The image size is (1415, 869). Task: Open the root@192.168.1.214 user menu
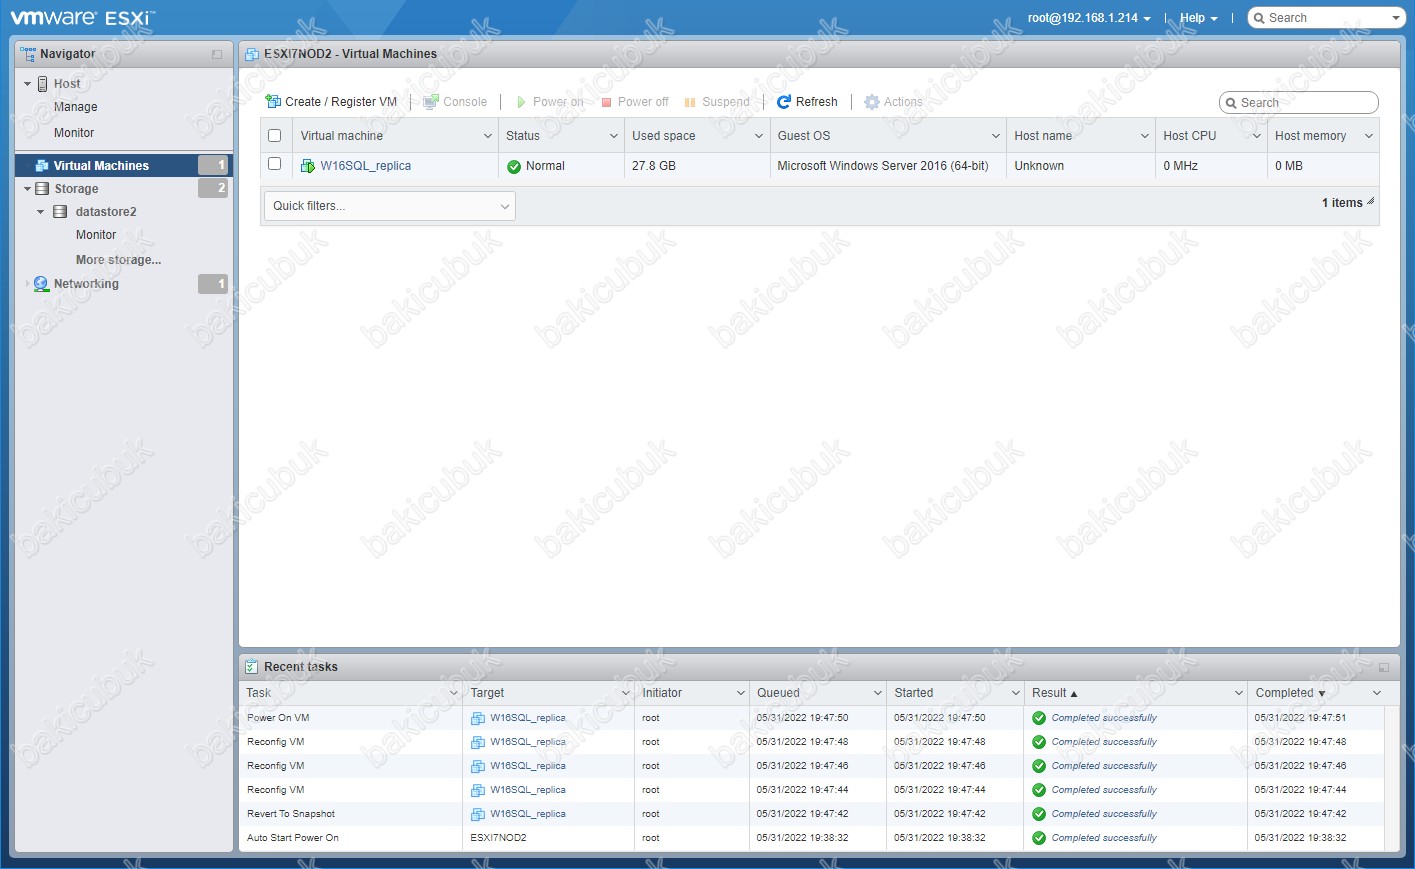click(1089, 18)
